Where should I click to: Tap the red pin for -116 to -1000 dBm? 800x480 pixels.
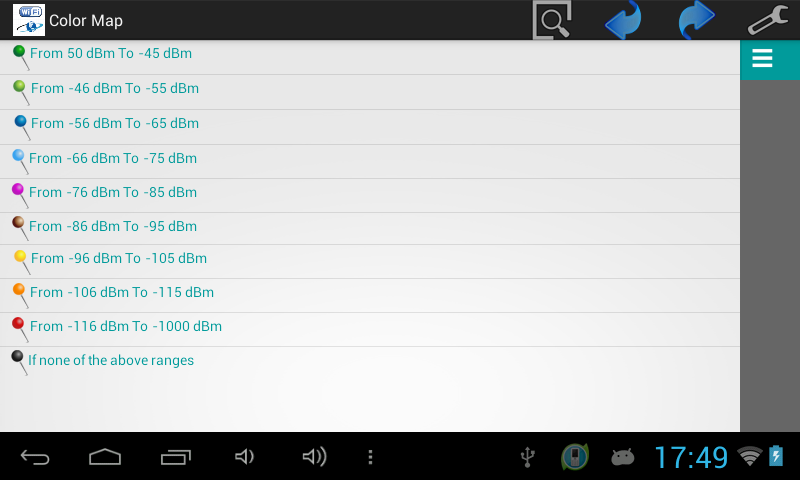tap(19, 330)
